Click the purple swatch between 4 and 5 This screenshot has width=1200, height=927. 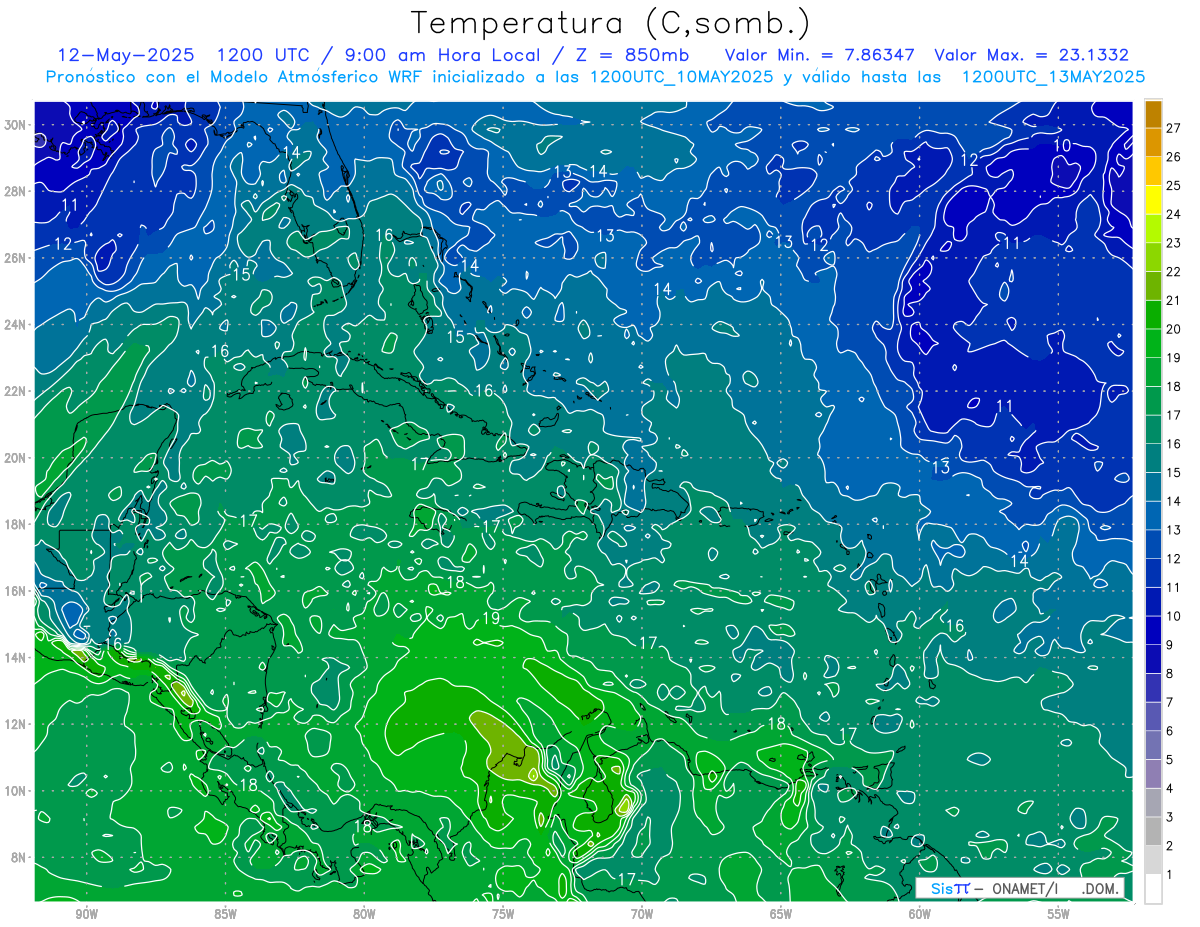click(1153, 774)
